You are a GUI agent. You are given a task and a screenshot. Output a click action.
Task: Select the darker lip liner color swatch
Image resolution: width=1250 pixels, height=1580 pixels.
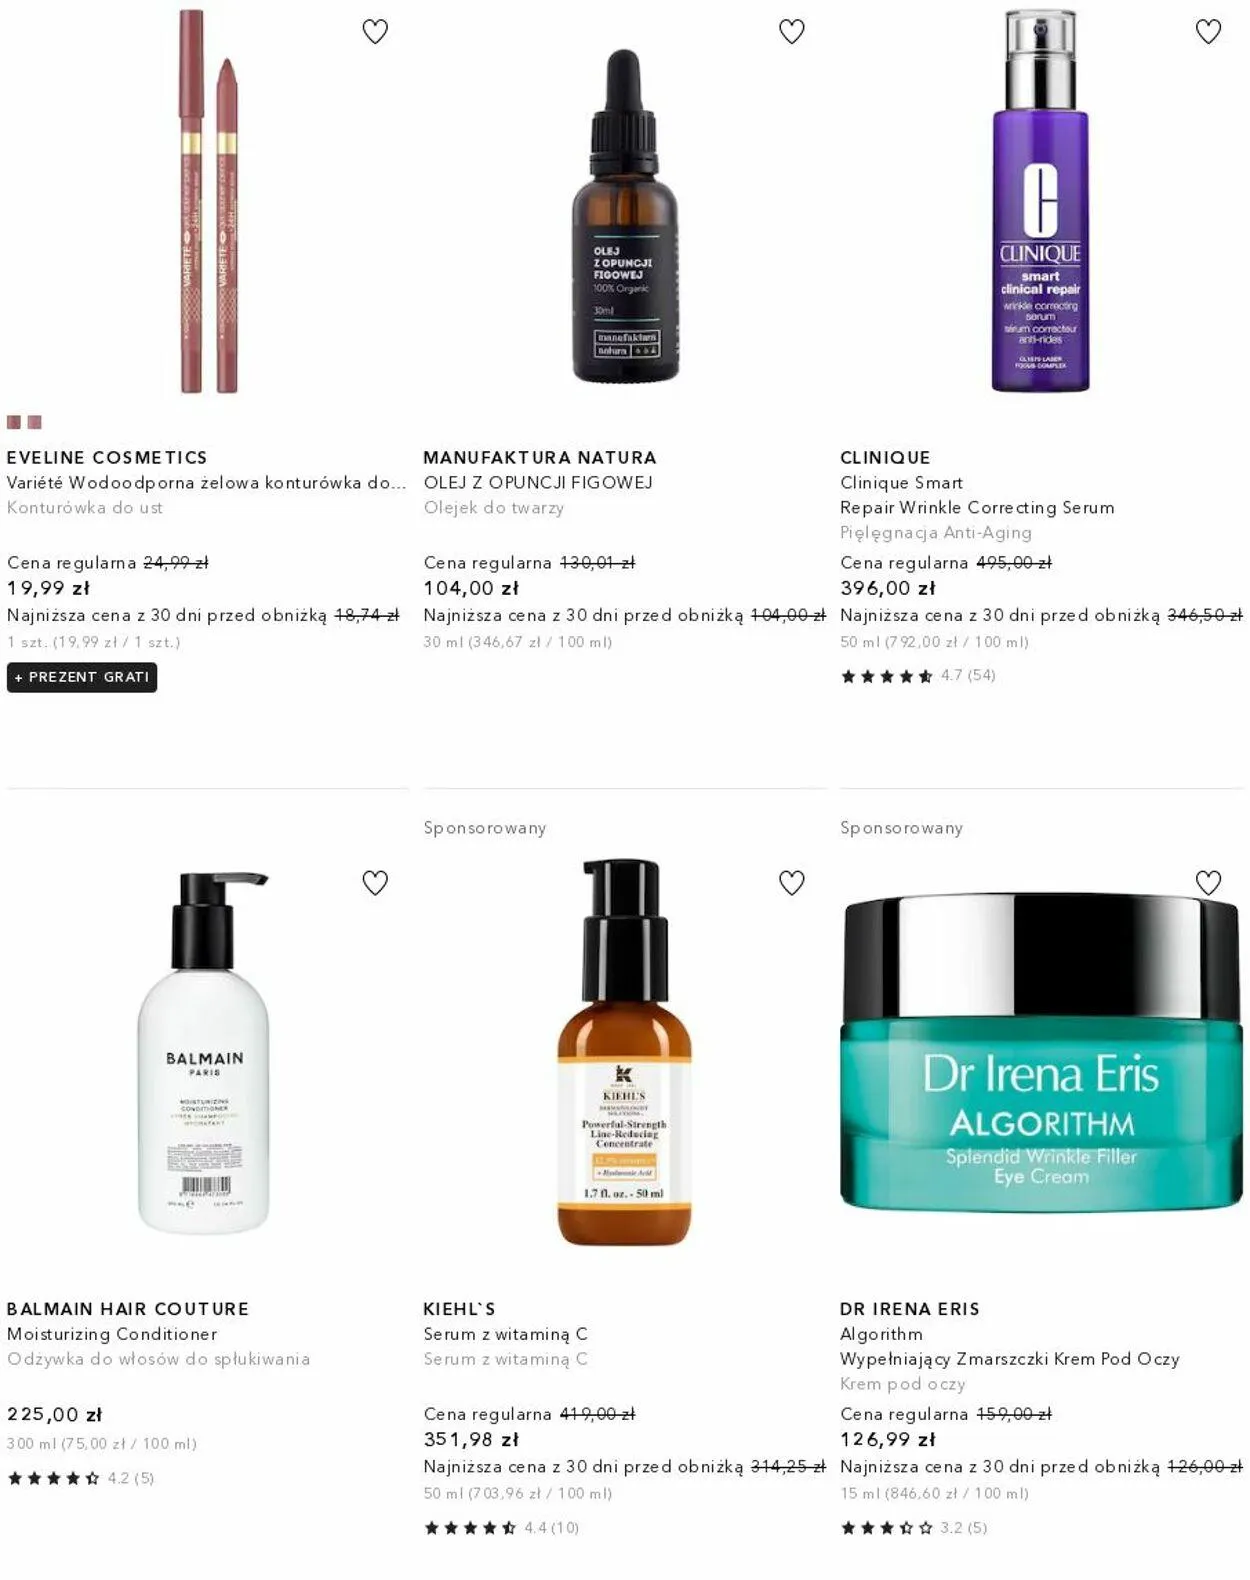pyautogui.click(x=14, y=422)
